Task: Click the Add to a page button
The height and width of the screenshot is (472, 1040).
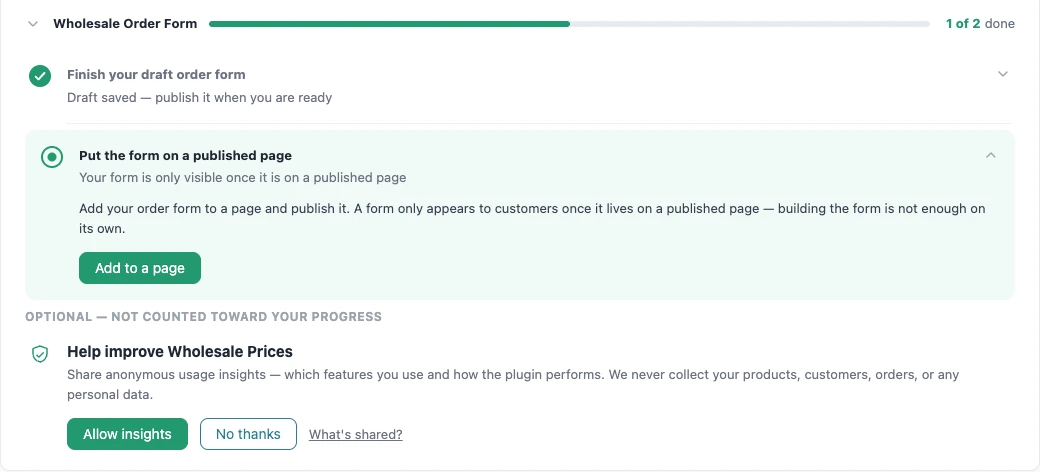Action: (140, 268)
